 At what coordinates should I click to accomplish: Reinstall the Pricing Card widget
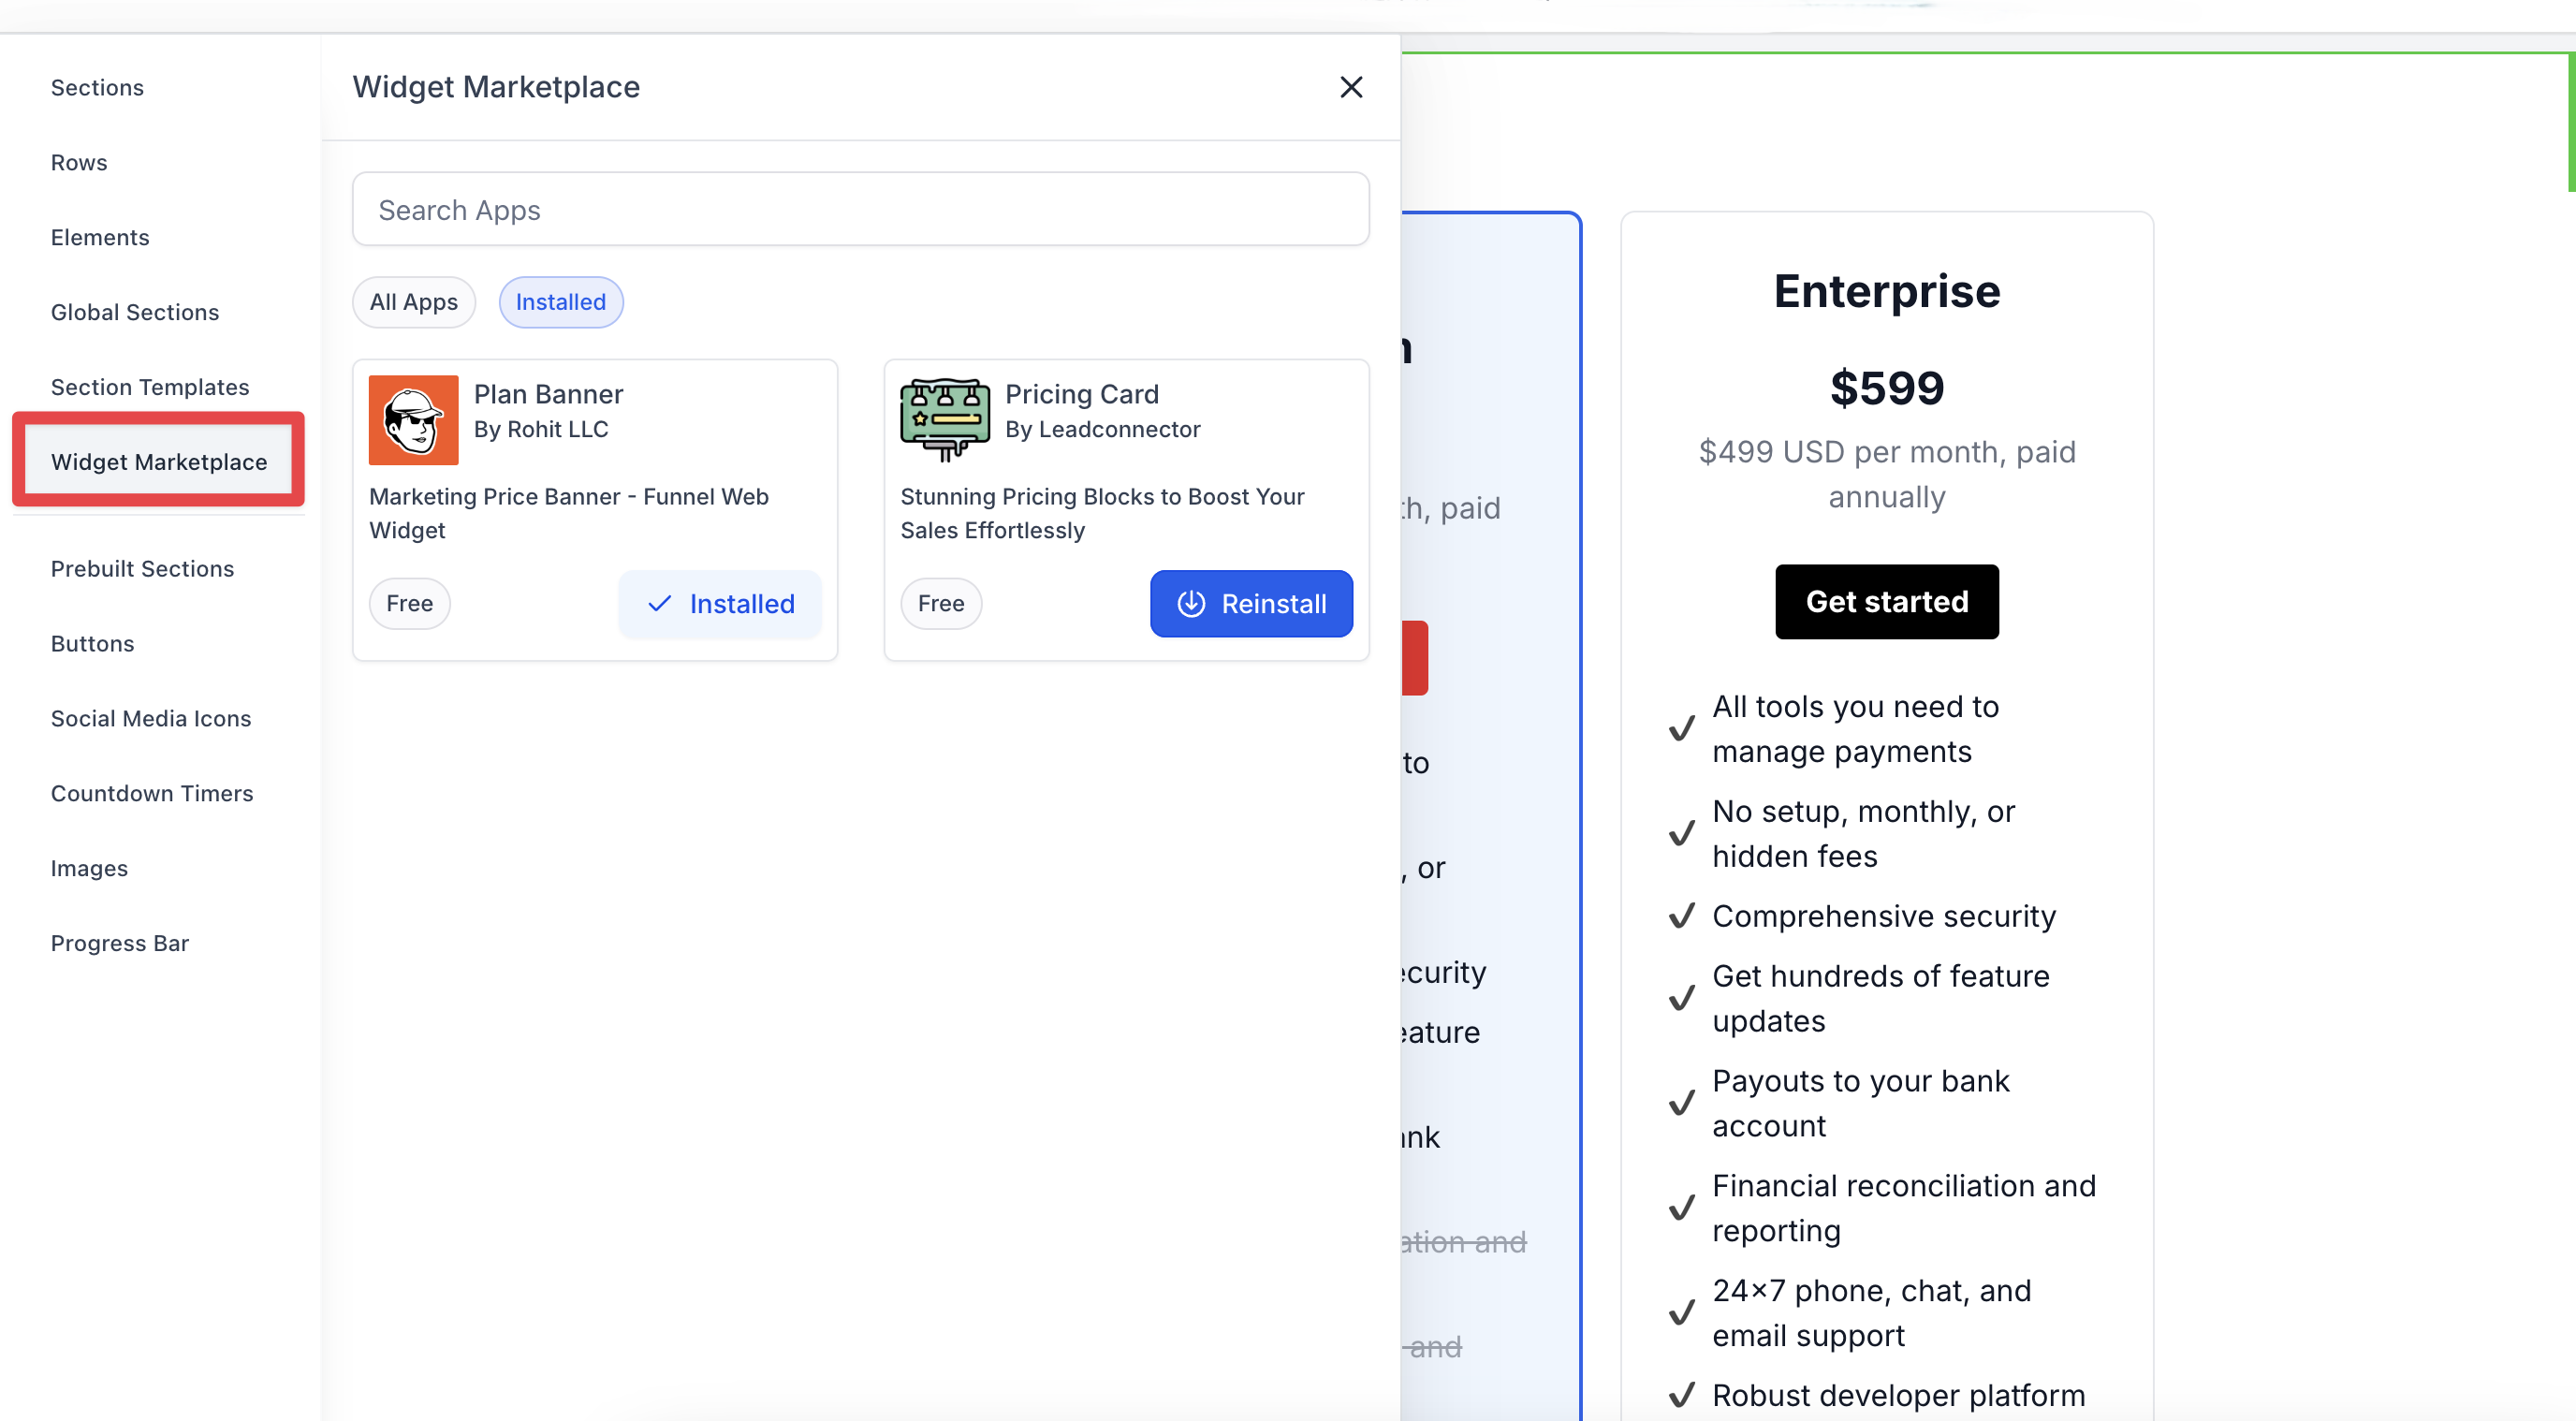pos(1251,604)
